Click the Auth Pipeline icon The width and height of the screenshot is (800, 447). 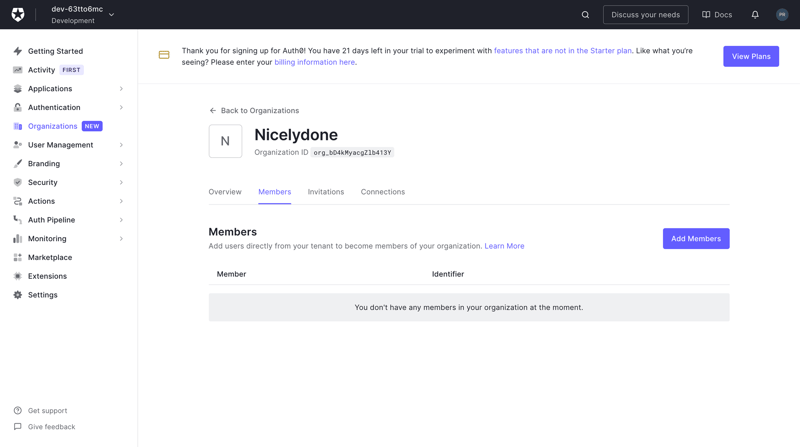[x=18, y=220]
